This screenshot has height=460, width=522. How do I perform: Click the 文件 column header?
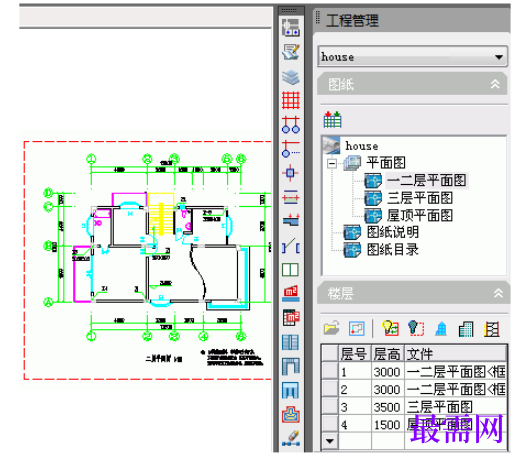[x=456, y=354]
